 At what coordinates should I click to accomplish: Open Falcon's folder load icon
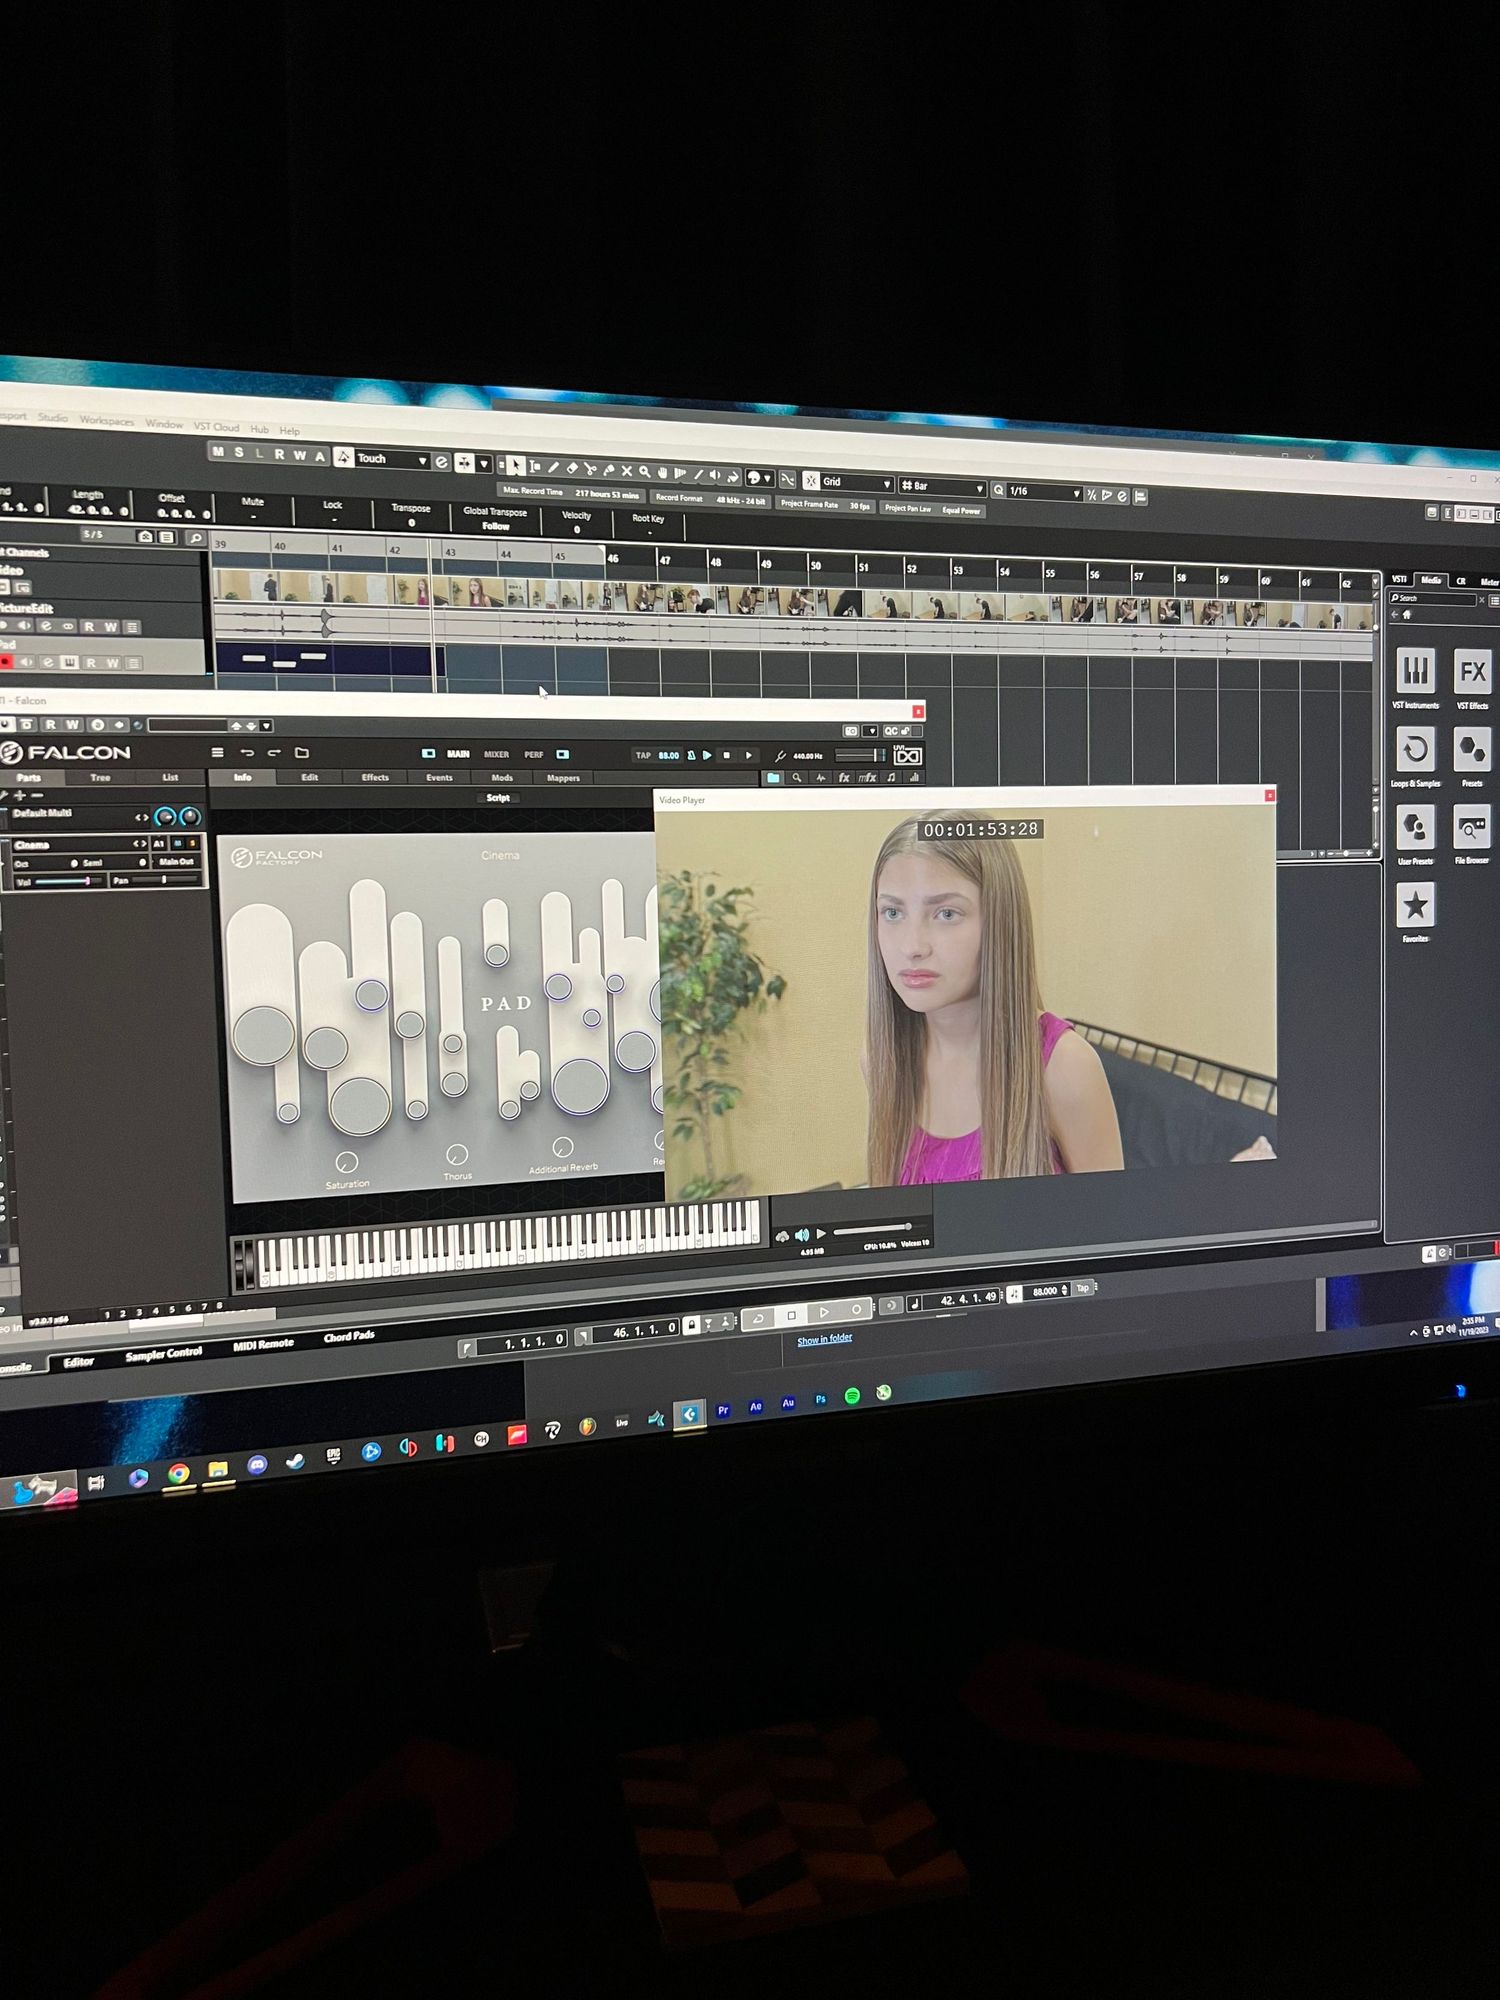302,752
